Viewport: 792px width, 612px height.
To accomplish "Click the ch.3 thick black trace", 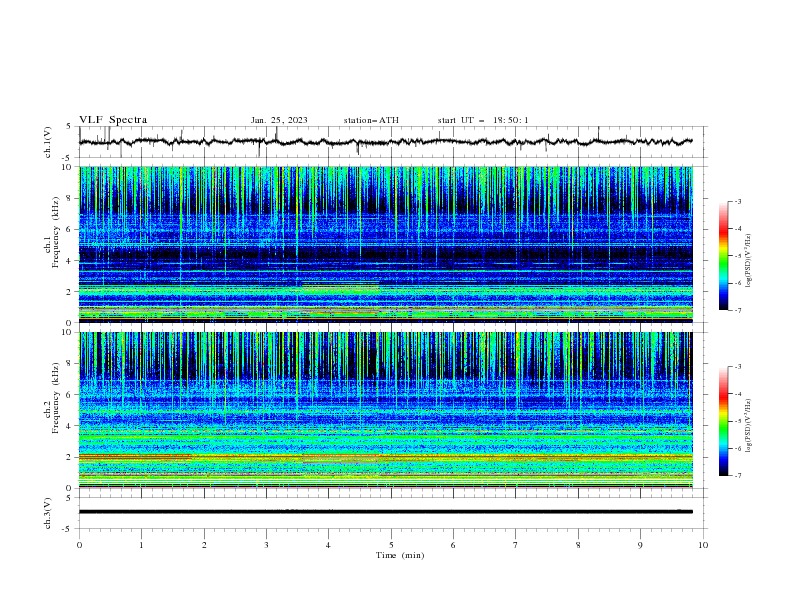I will click(x=385, y=512).
